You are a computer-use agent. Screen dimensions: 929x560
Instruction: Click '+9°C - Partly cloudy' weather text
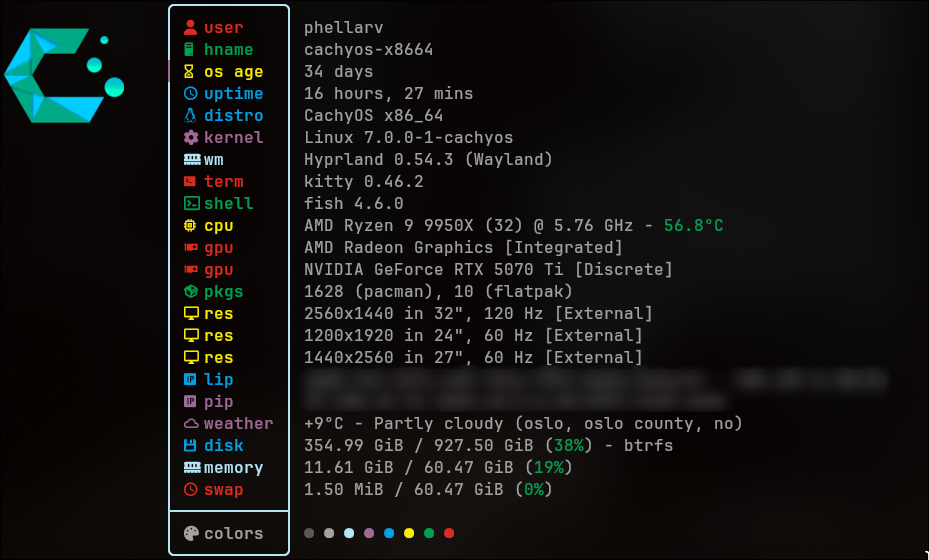pos(403,423)
